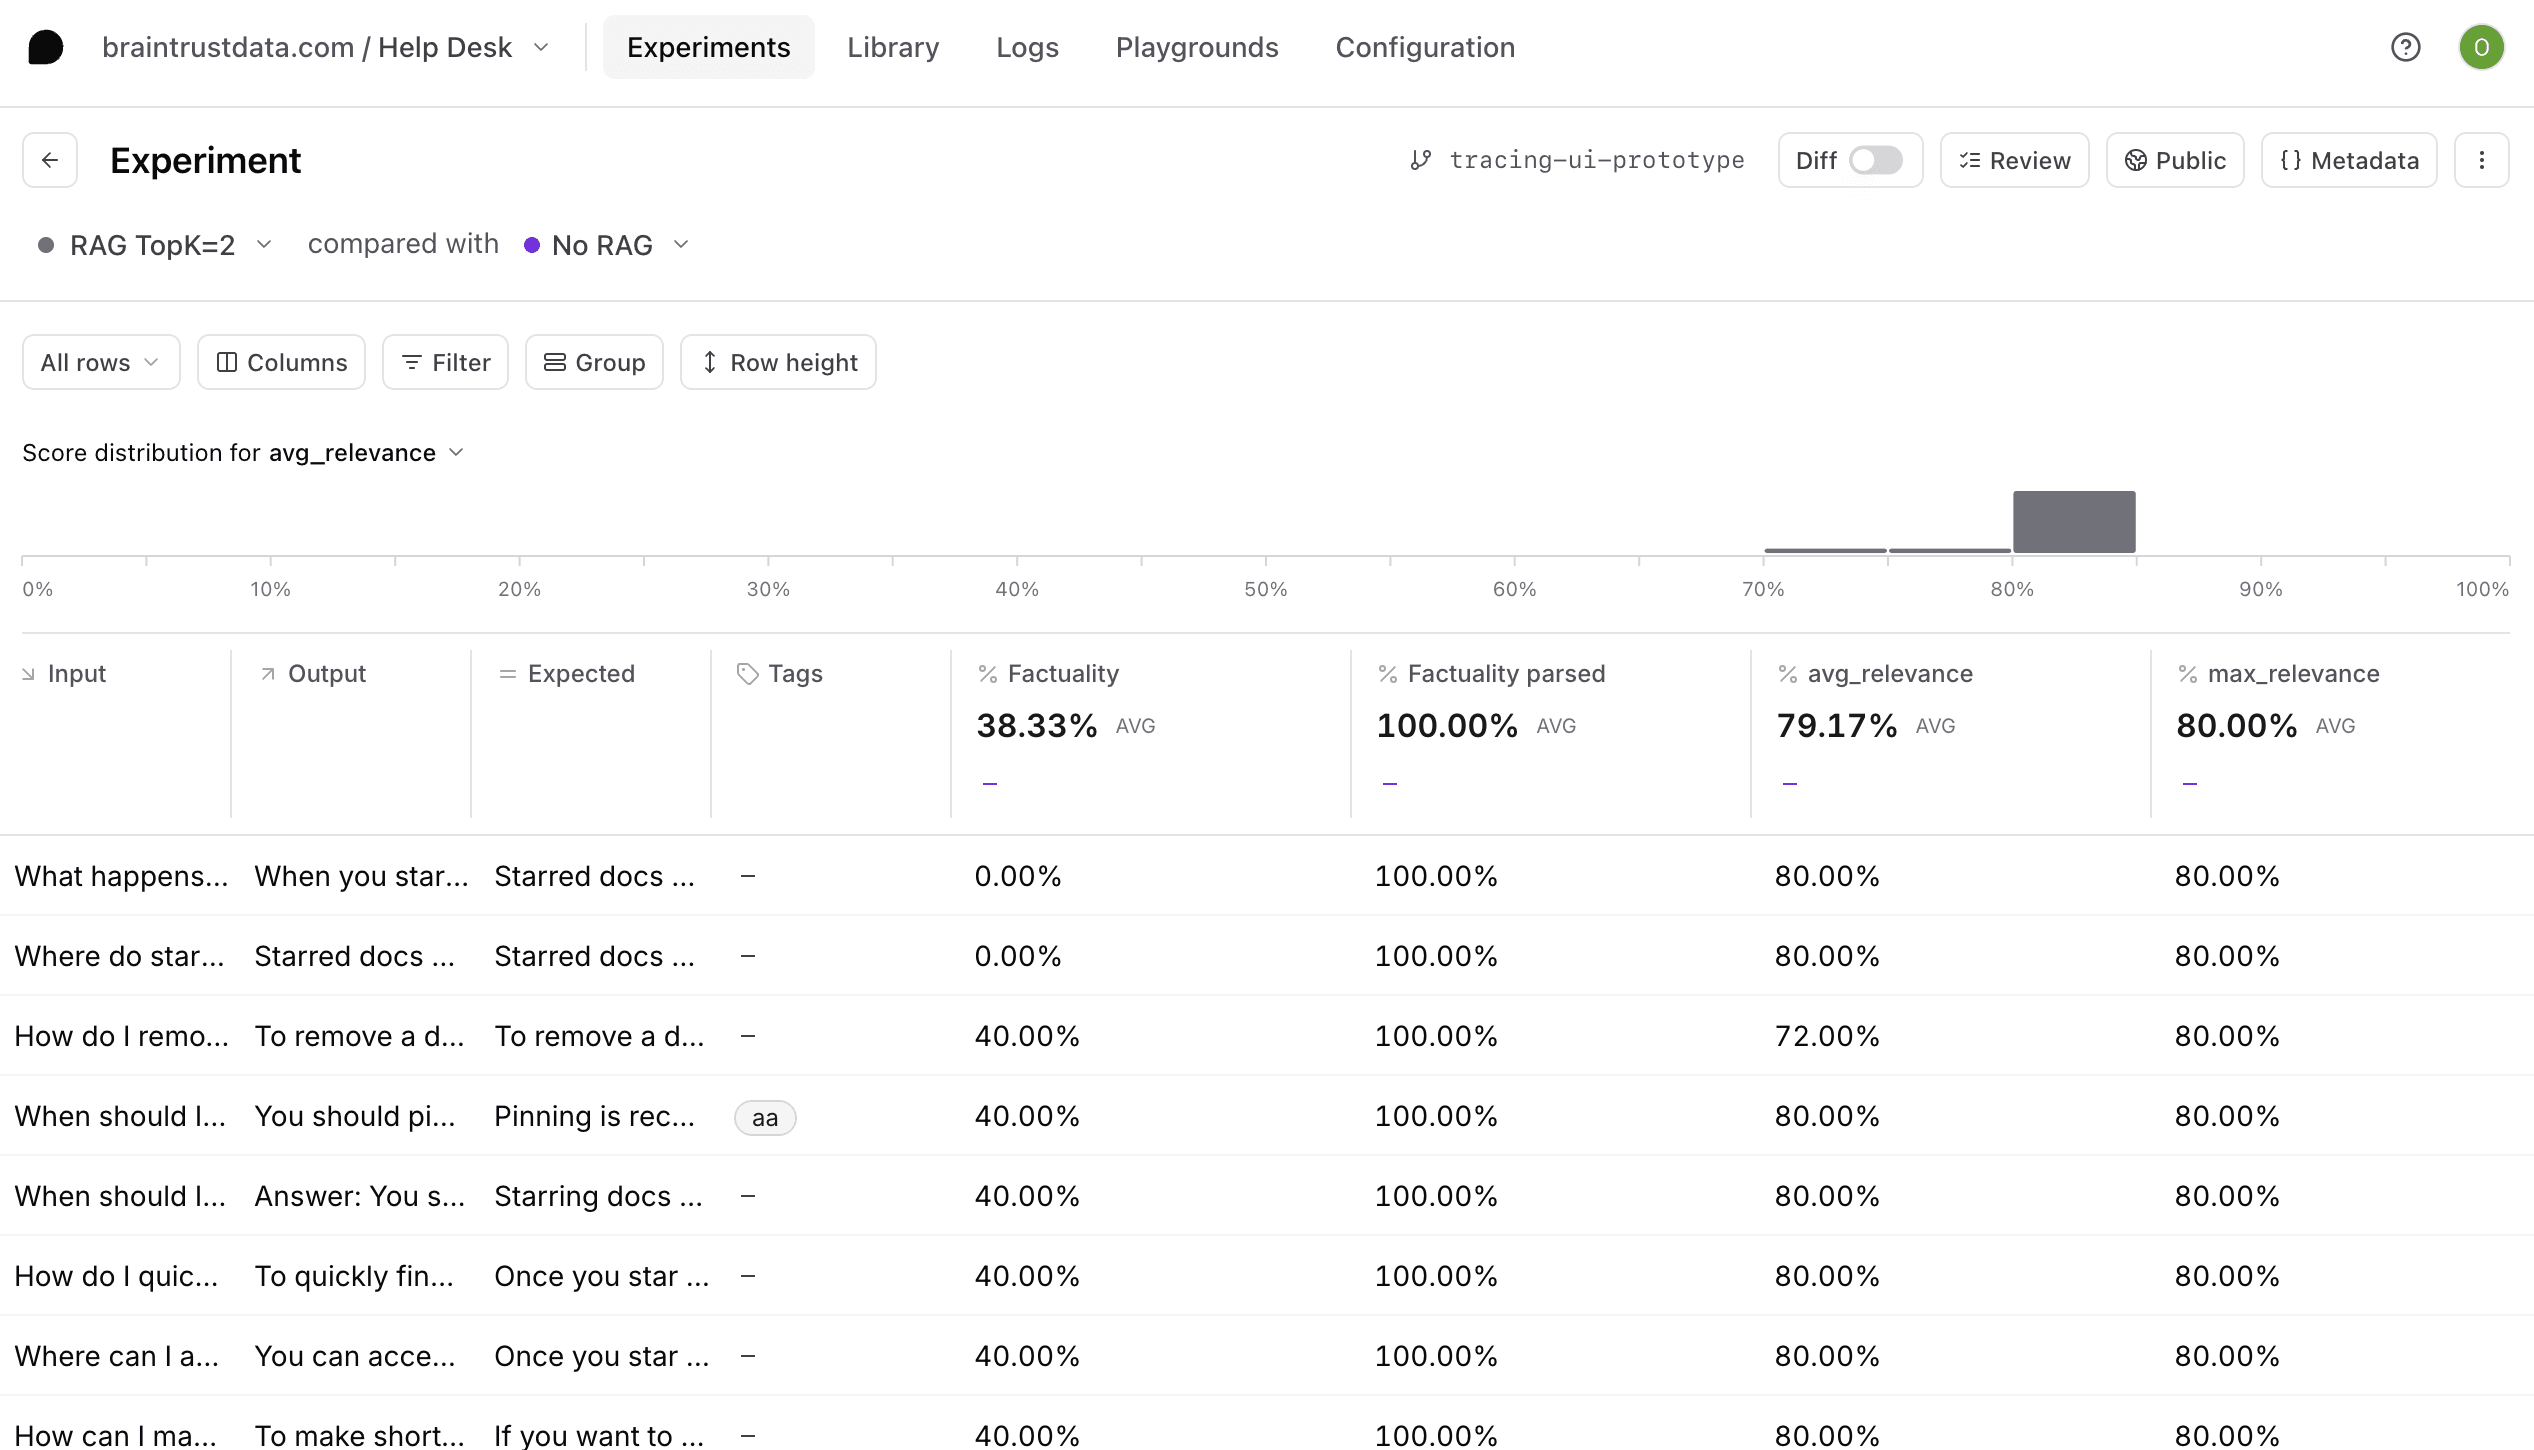This screenshot has height=1450, width=2534.
Task: Select the Experiments tab
Action: [708, 47]
